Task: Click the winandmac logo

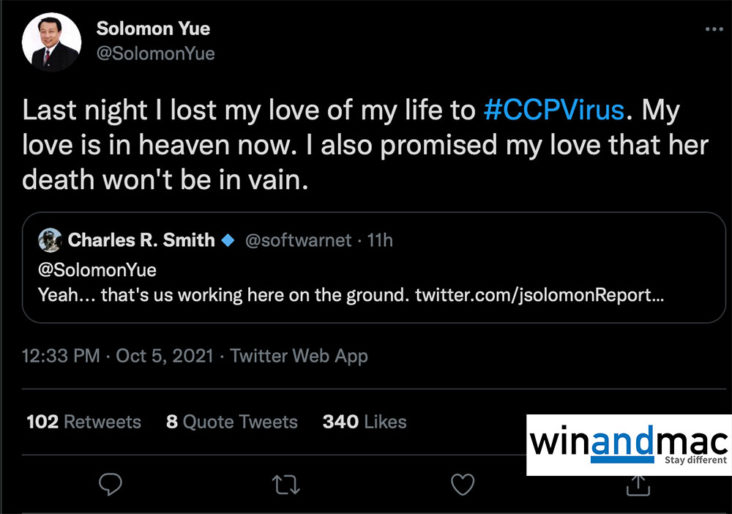Action: (x=628, y=443)
